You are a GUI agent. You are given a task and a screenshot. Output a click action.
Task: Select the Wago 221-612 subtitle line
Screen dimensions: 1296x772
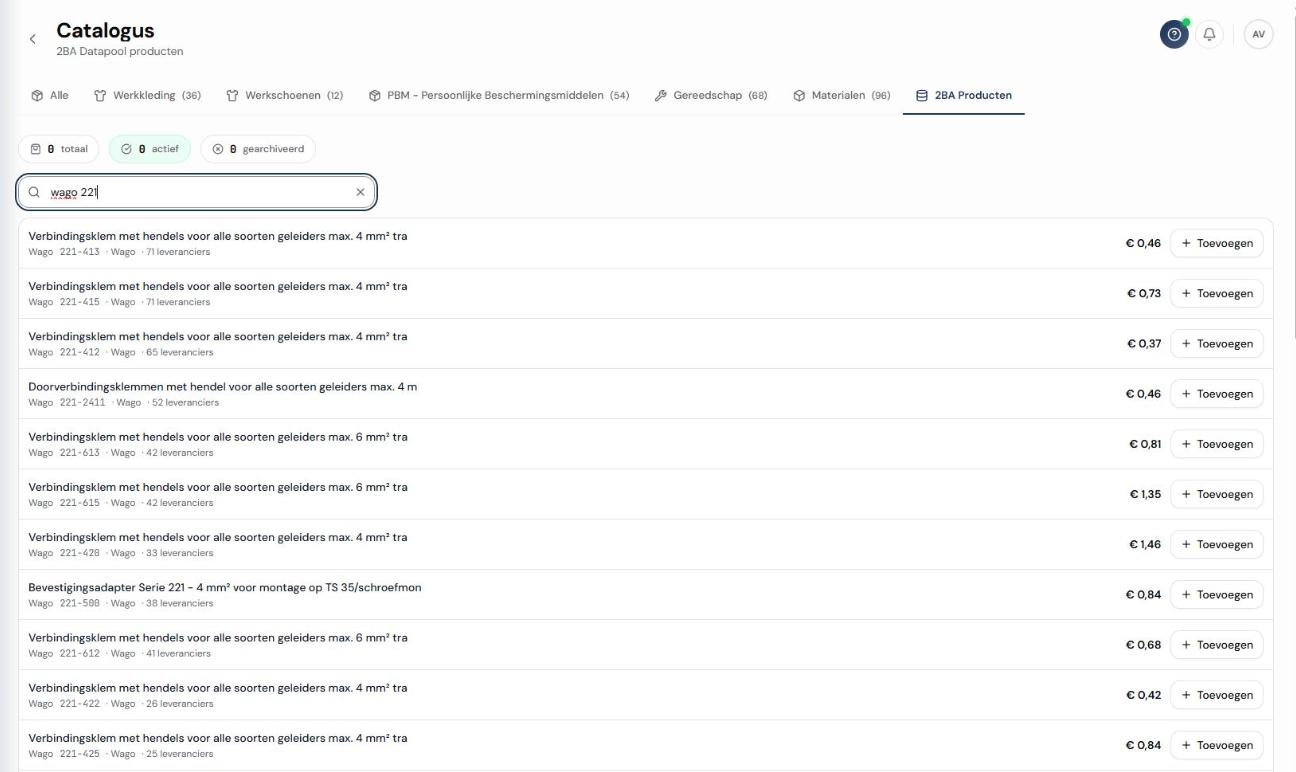click(x=119, y=654)
